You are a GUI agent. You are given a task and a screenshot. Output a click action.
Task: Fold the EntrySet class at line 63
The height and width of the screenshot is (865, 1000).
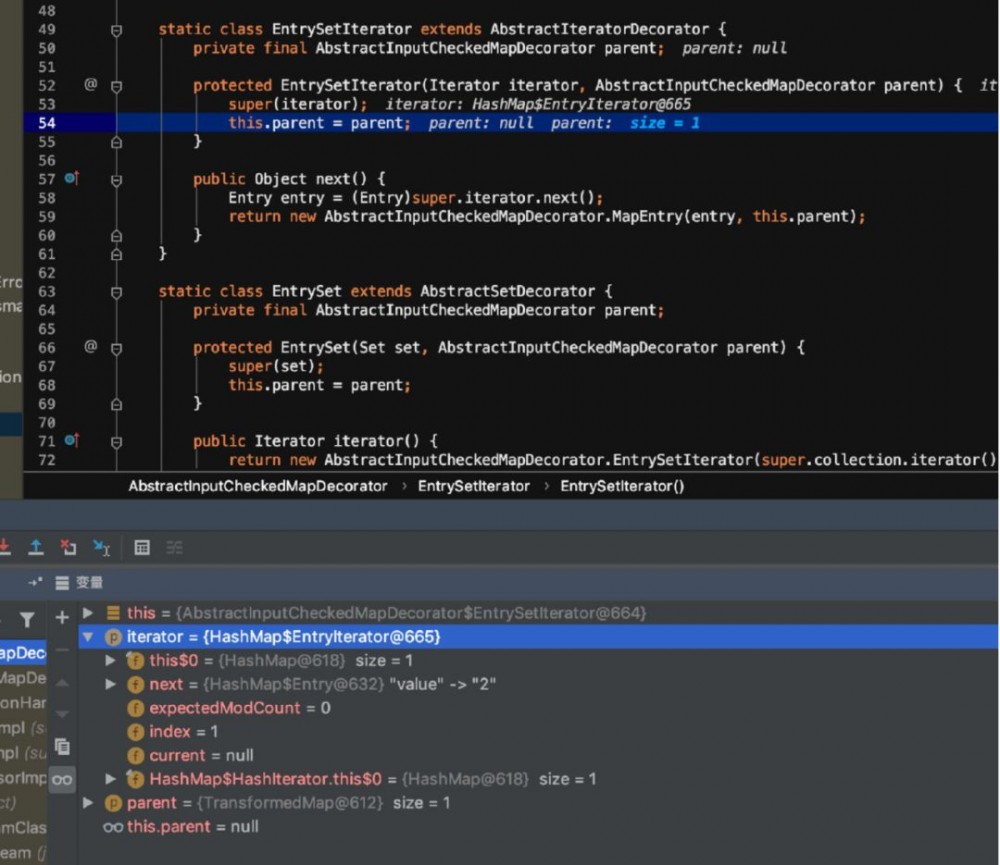116,292
